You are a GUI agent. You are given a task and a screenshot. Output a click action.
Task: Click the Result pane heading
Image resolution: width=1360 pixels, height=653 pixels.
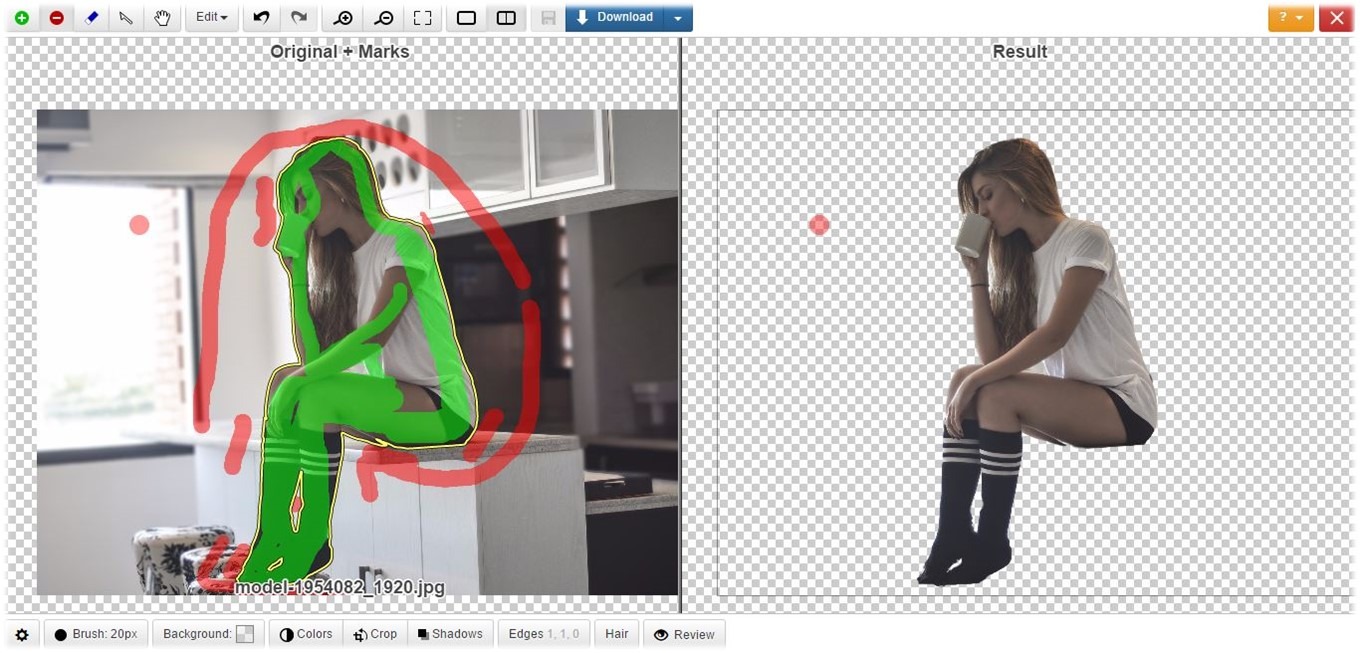coord(1020,51)
